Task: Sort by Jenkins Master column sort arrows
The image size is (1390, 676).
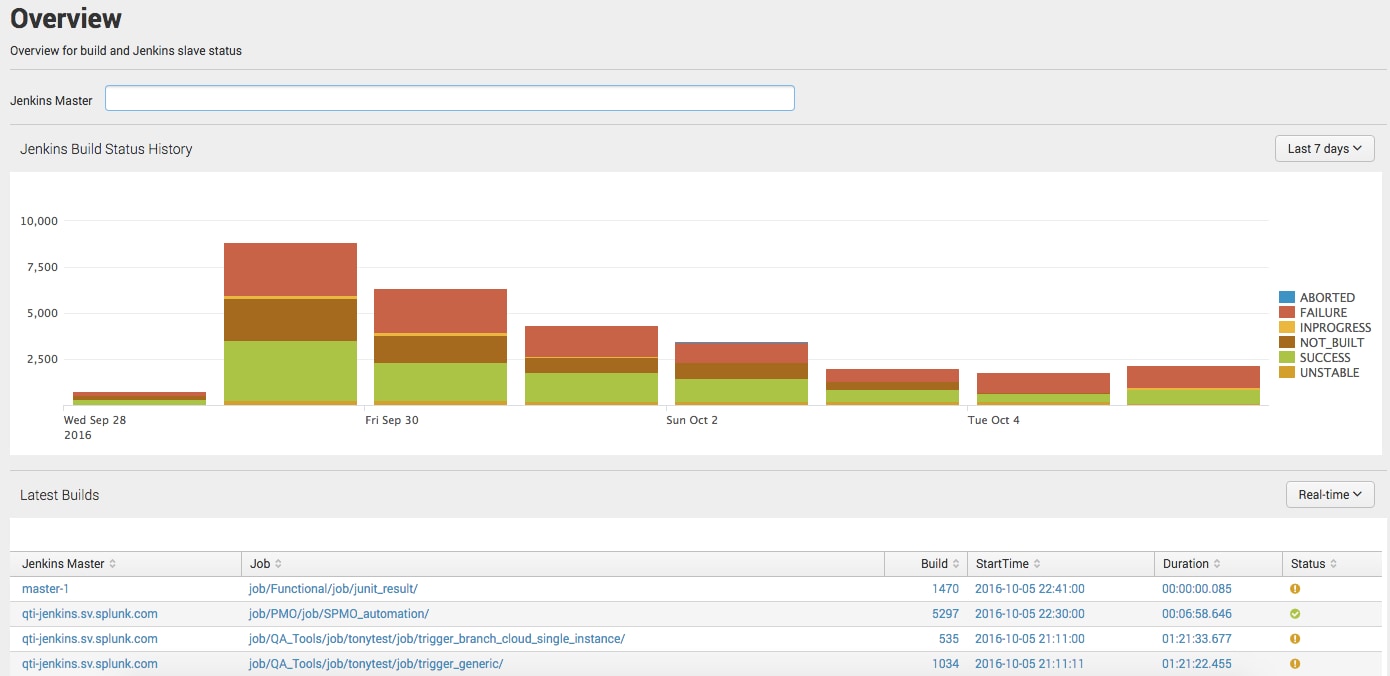Action: coord(112,564)
